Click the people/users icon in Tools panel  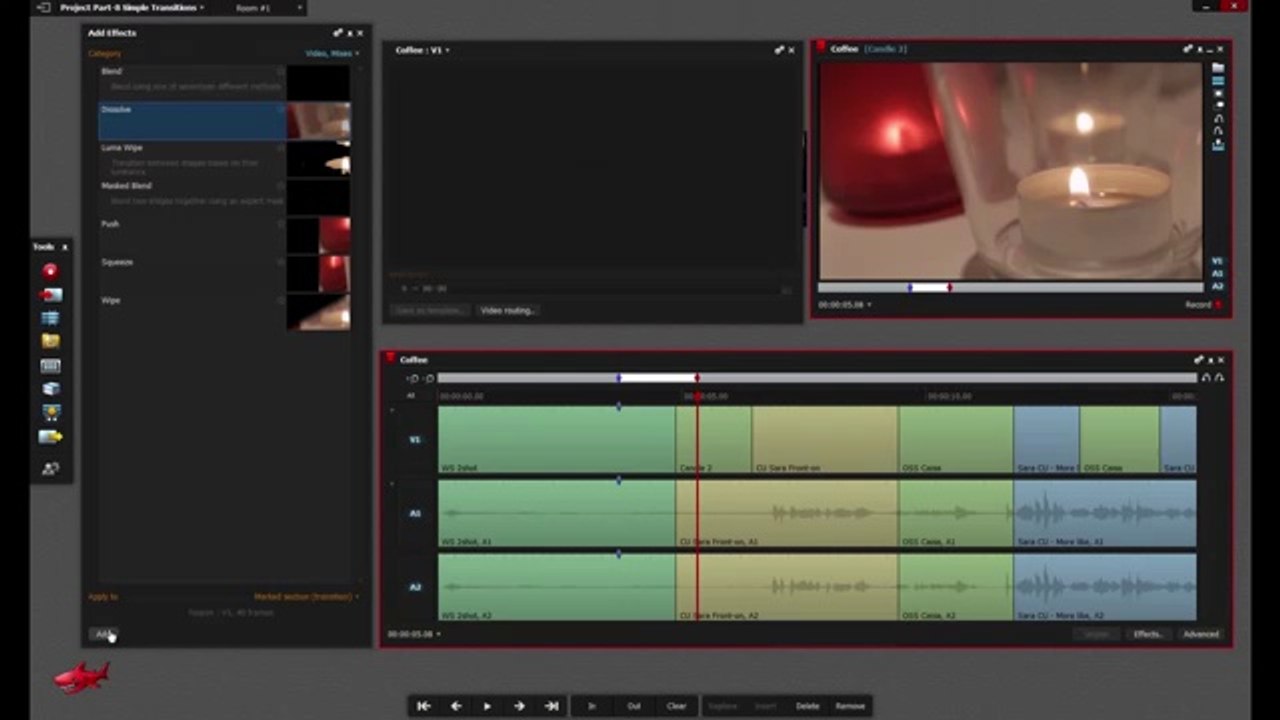[x=50, y=468]
